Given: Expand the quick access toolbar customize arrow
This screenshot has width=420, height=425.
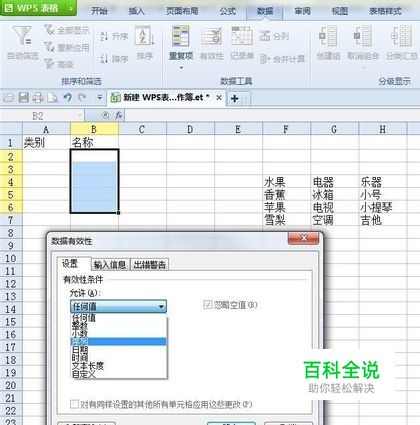Looking at the screenshot, I should (99, 98).
